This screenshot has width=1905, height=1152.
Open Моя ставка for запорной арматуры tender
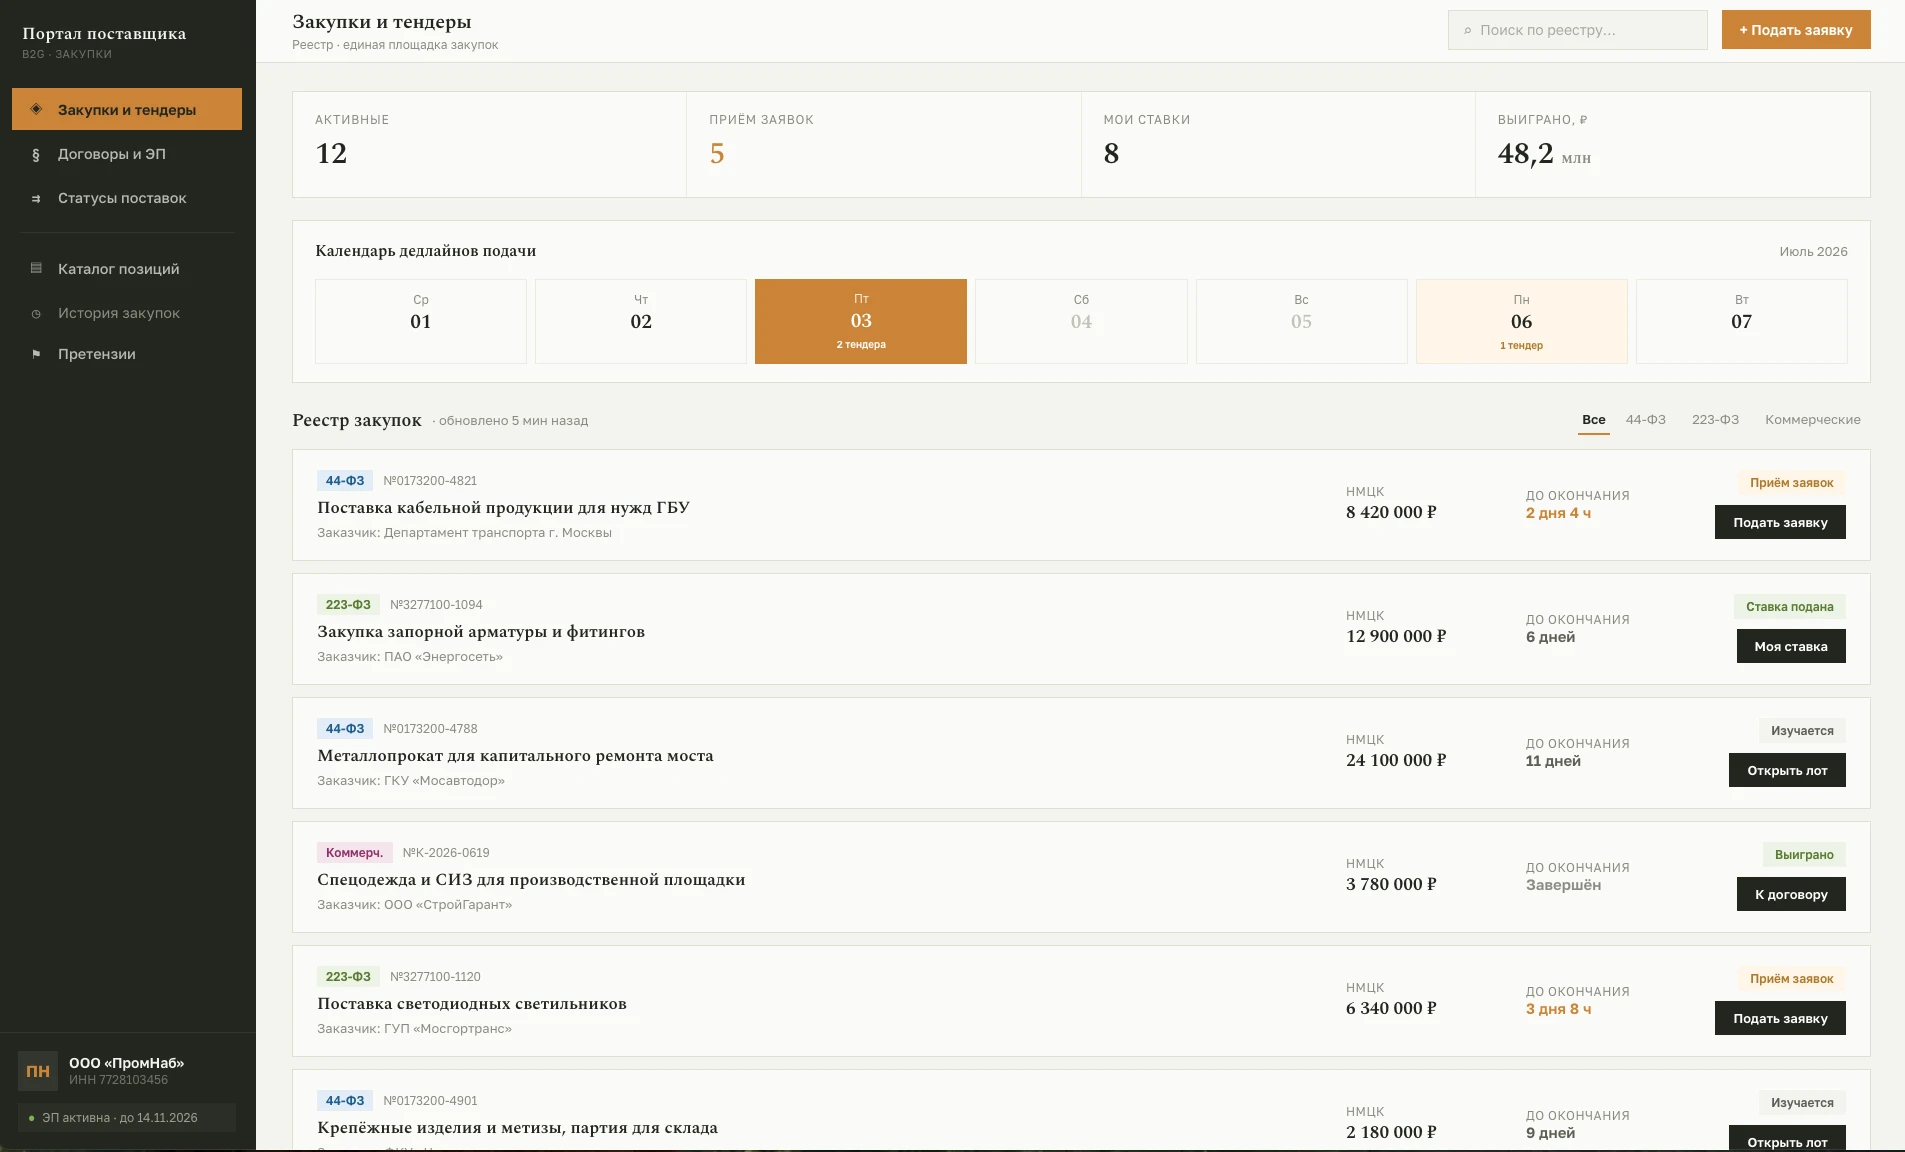click(x=1791, y=646)
